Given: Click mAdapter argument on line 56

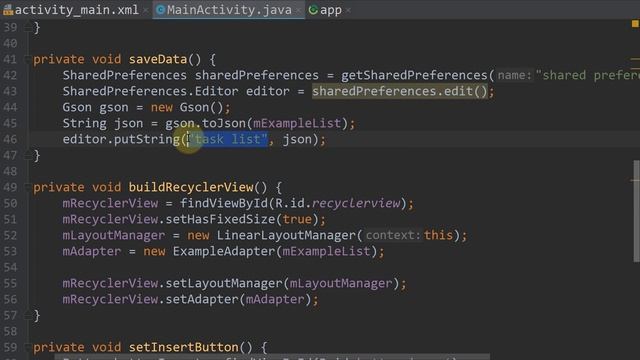Looking at the screenshot, I should tap(275, 299).
